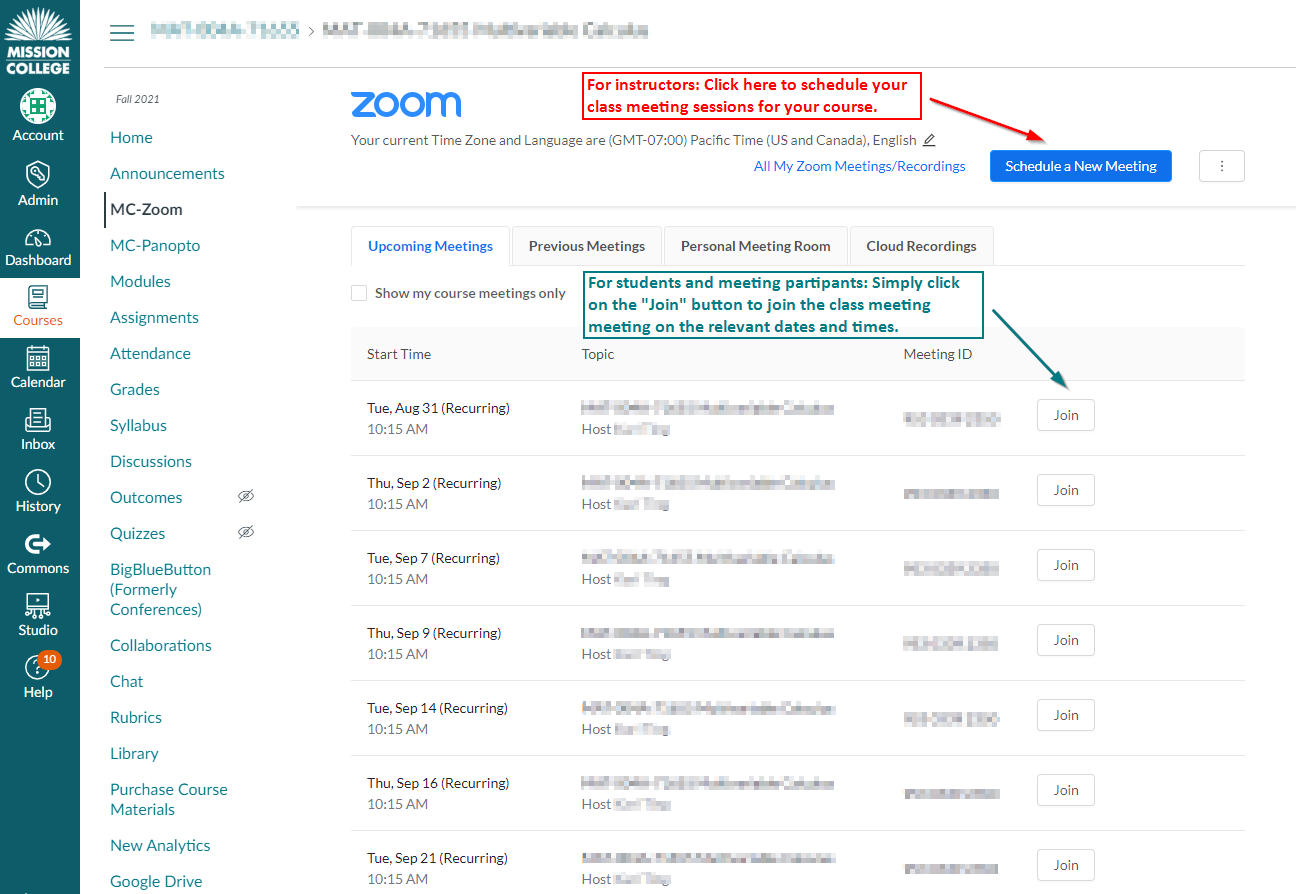Viewport: 1296px width, 894px height.
Task: Open Discussions page
Action: coord(151,461)
